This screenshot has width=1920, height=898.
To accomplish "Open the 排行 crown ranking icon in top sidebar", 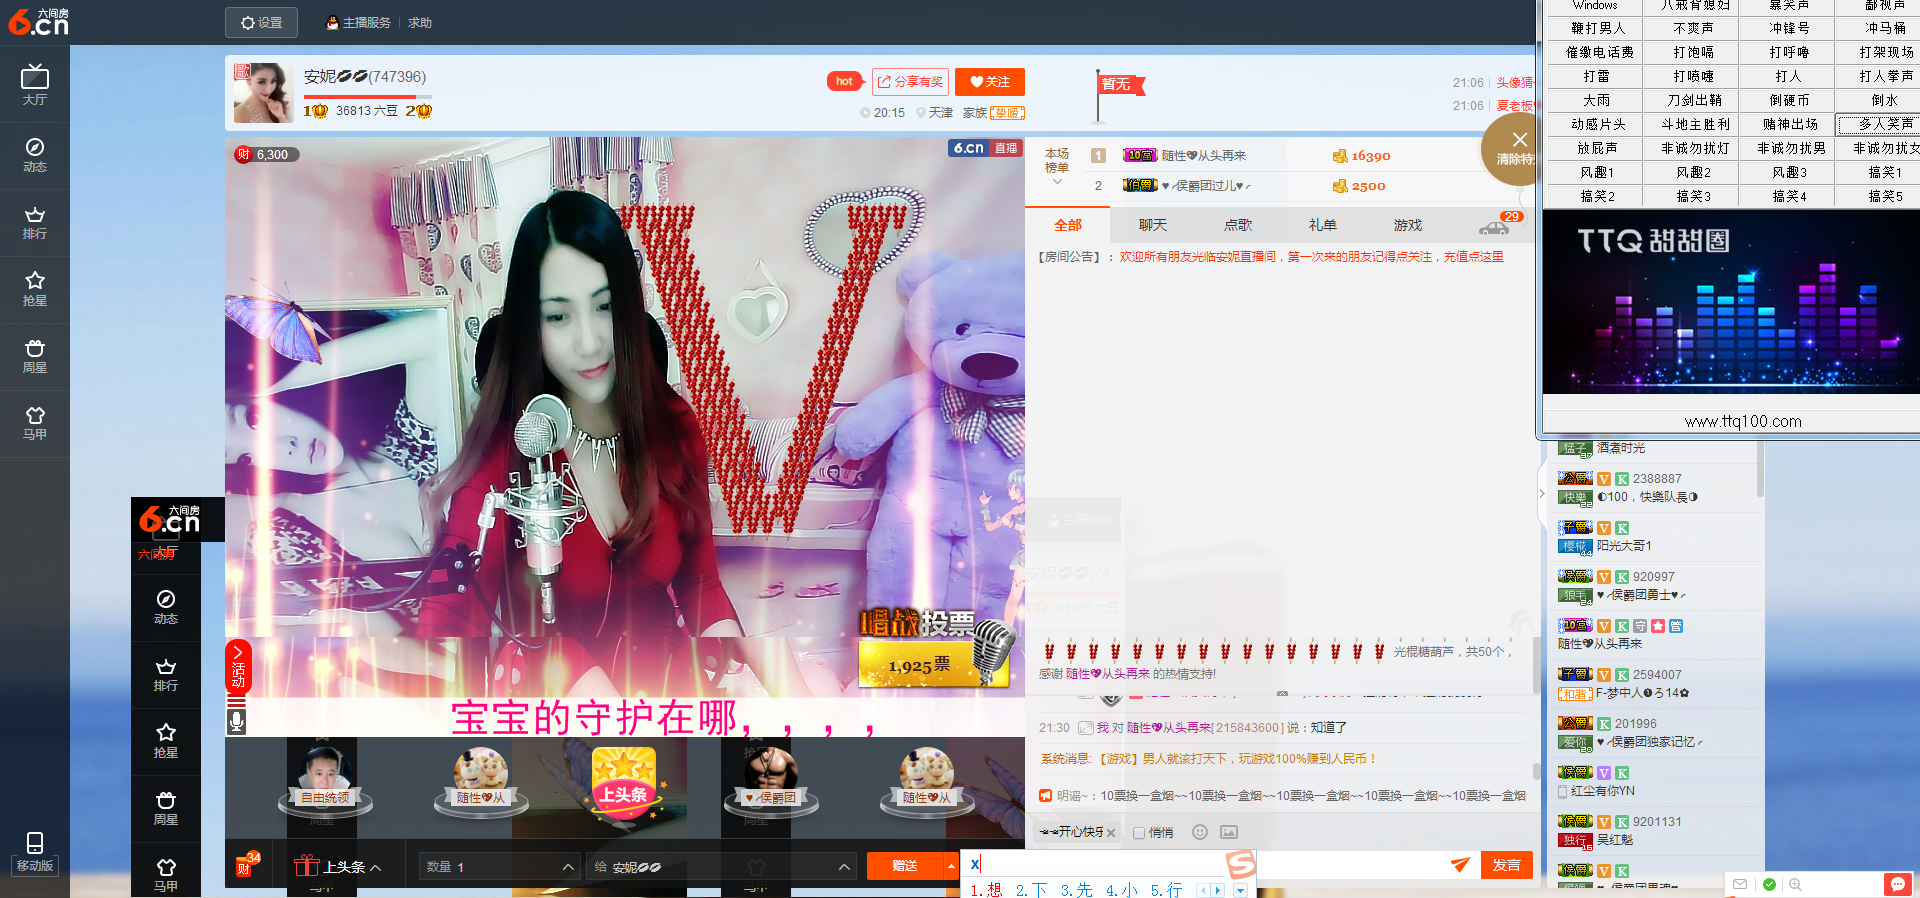I will point(35,222).
